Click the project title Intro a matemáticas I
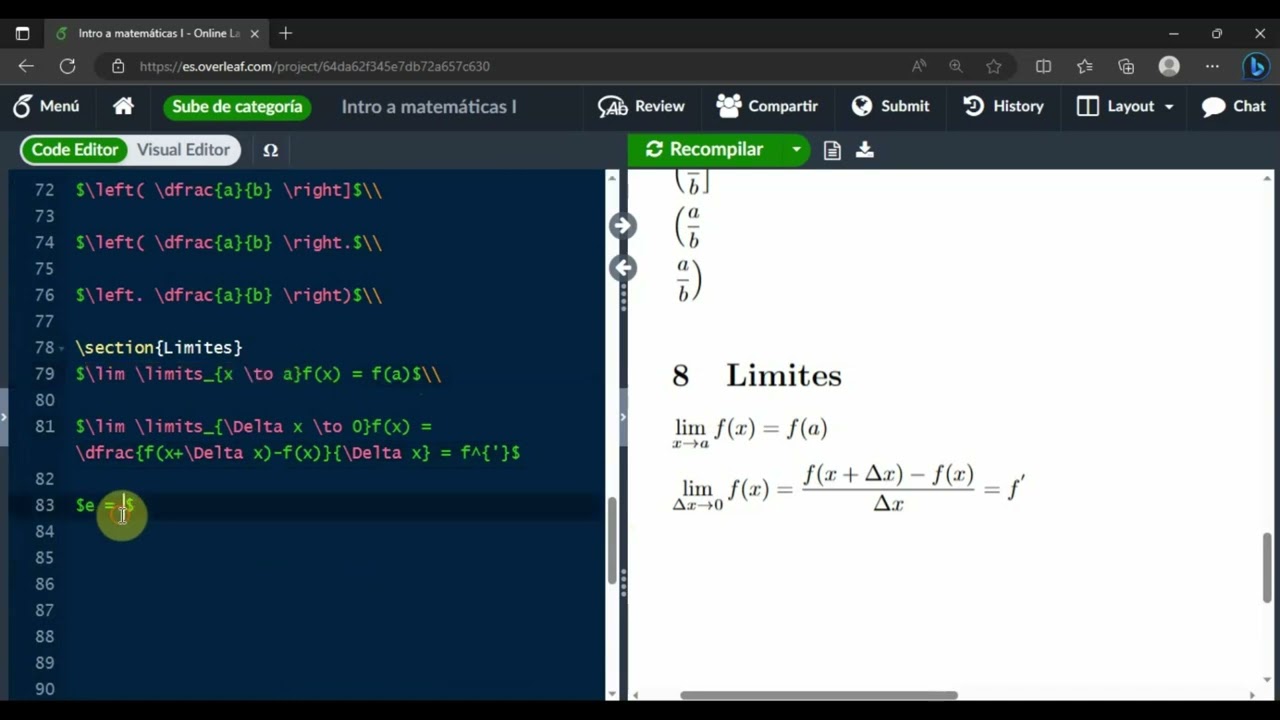 pyautogui.click(x=429, y=106)
